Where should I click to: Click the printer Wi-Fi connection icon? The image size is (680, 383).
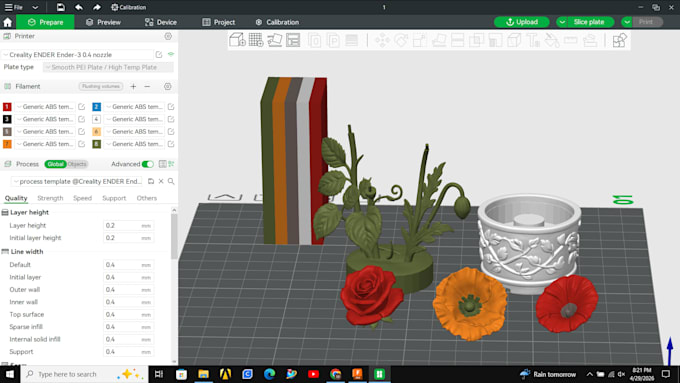[x=171, y=55]
